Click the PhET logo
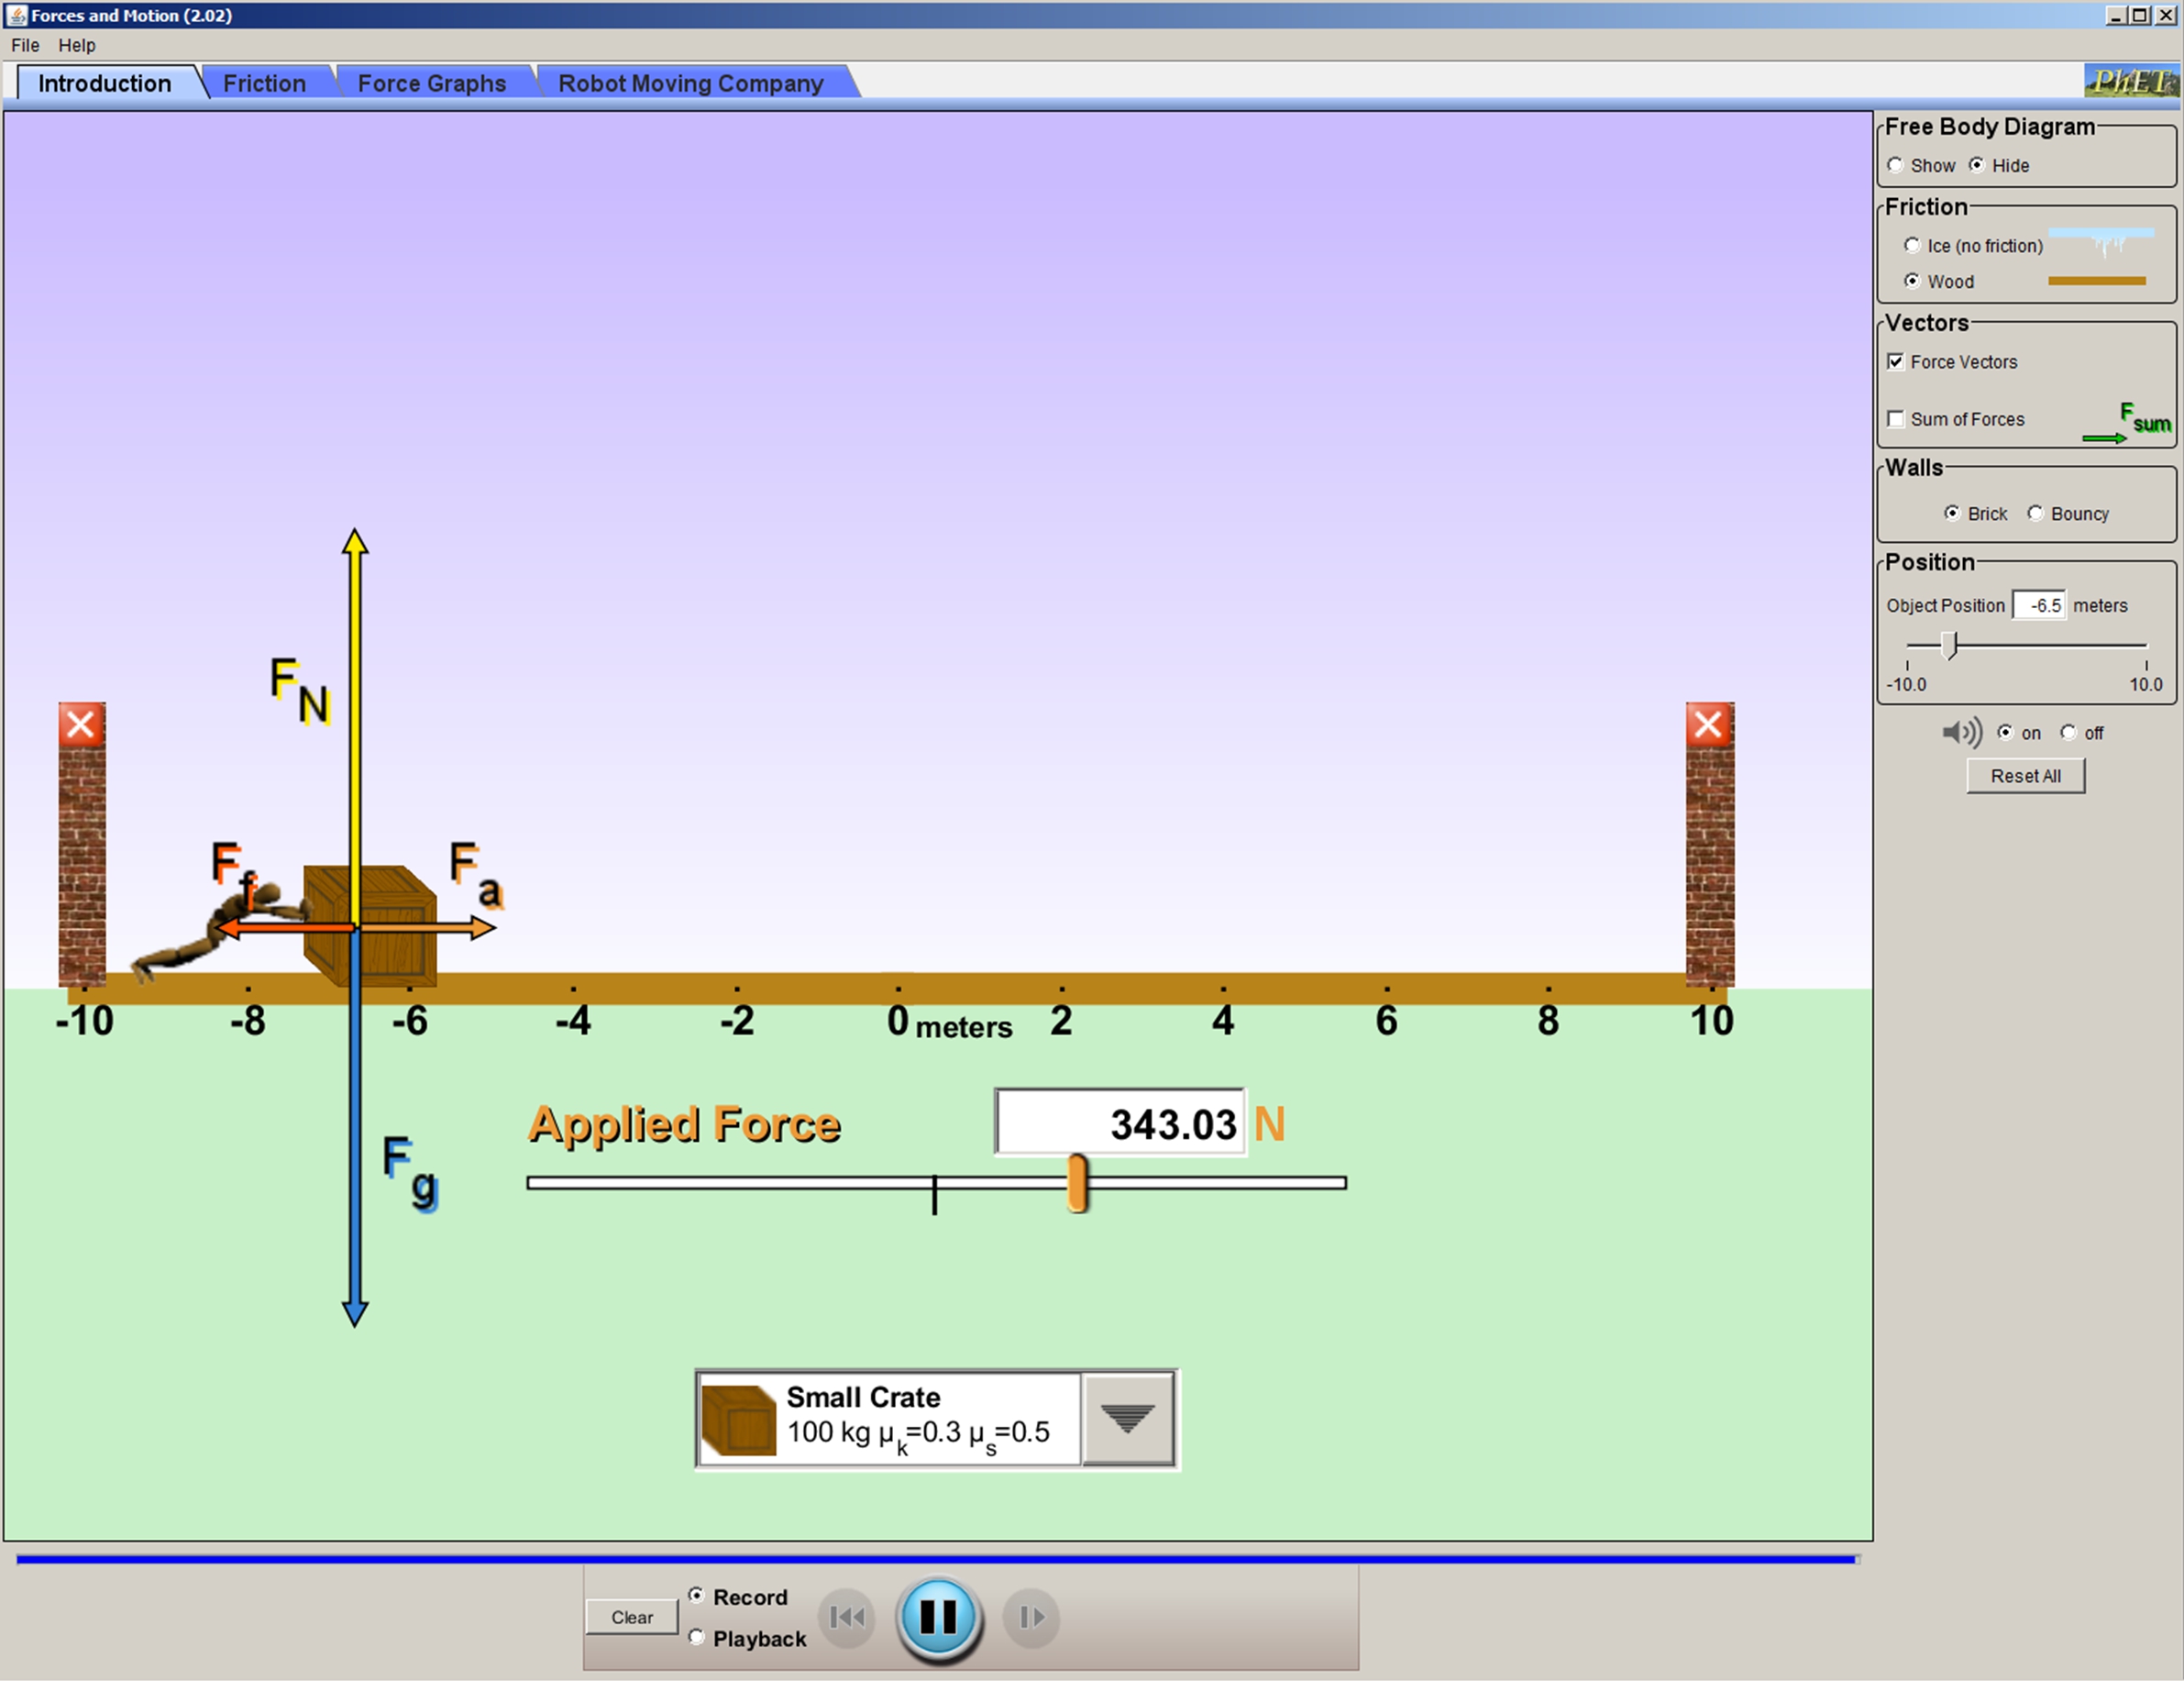Screen dimensions: 2184x1681 [x=2130, y=81]
